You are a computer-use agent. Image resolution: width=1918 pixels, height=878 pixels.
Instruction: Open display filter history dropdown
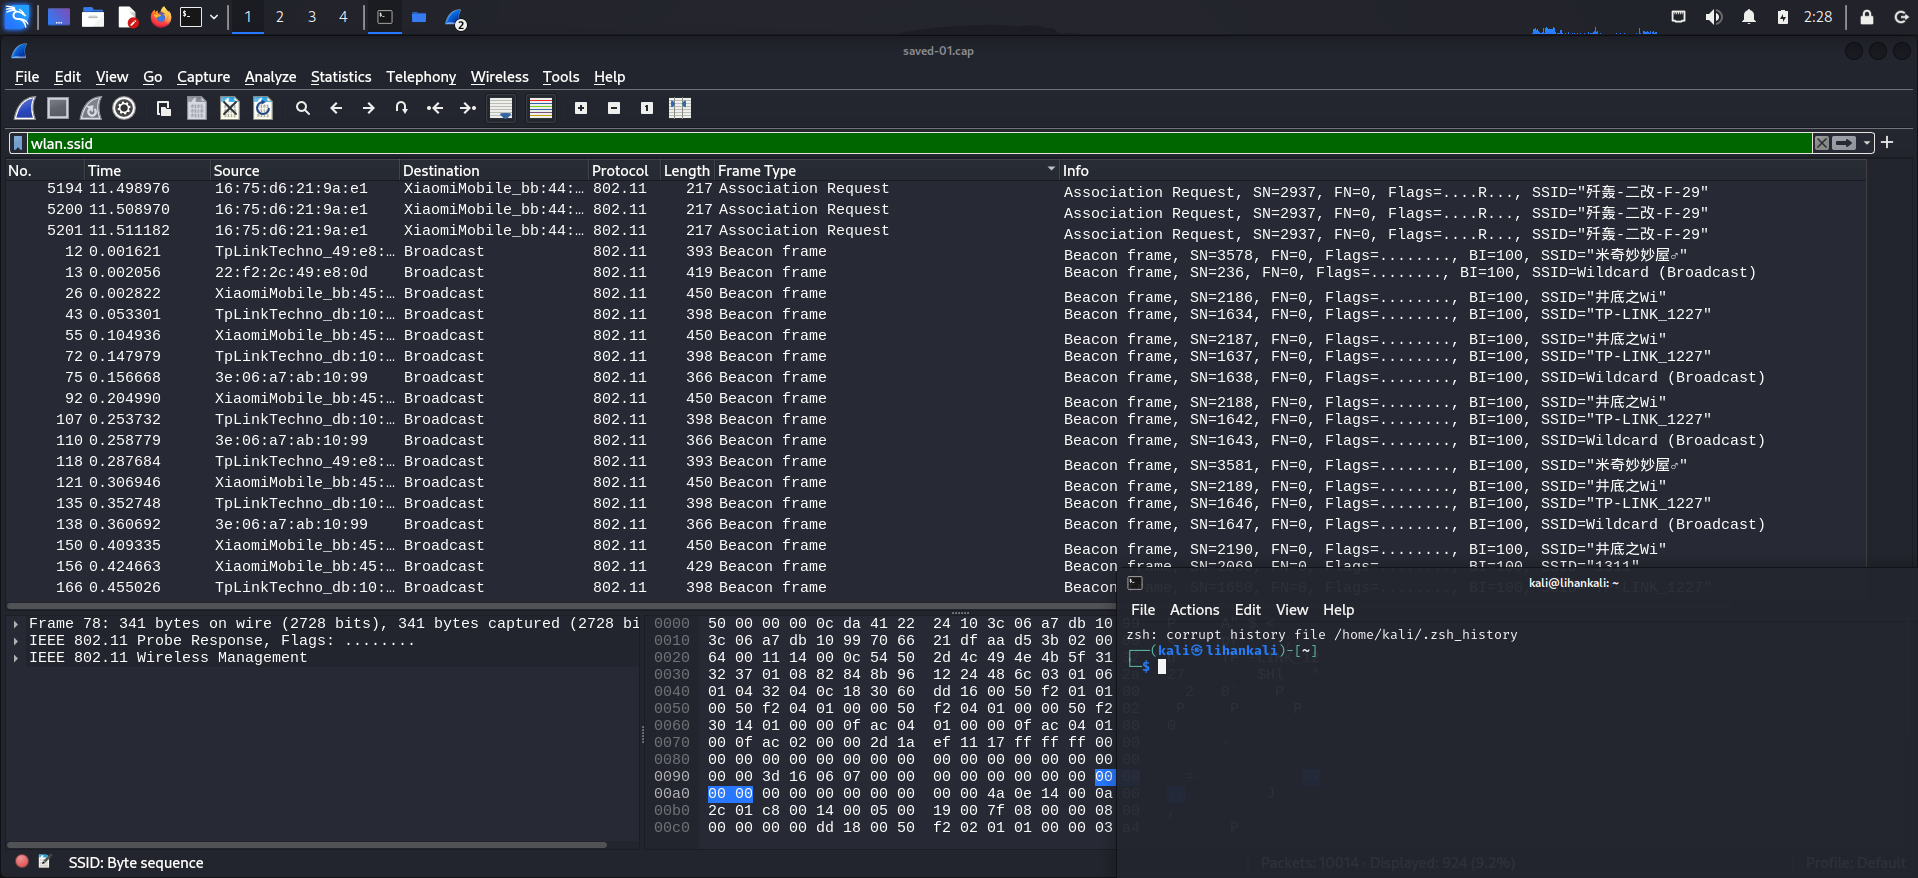click(1866, 143)
